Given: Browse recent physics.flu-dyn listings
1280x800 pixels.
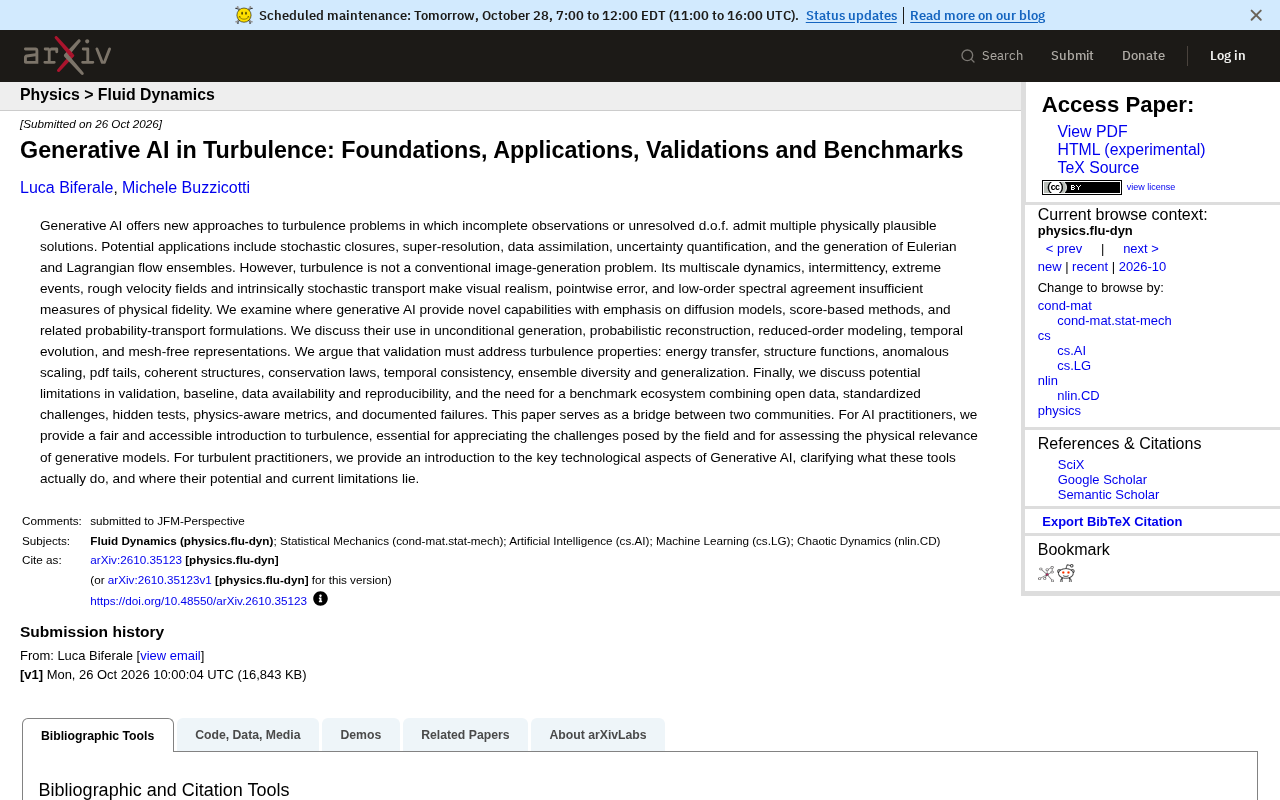Looking at the screenshot, I should (x=1090, y=267).
